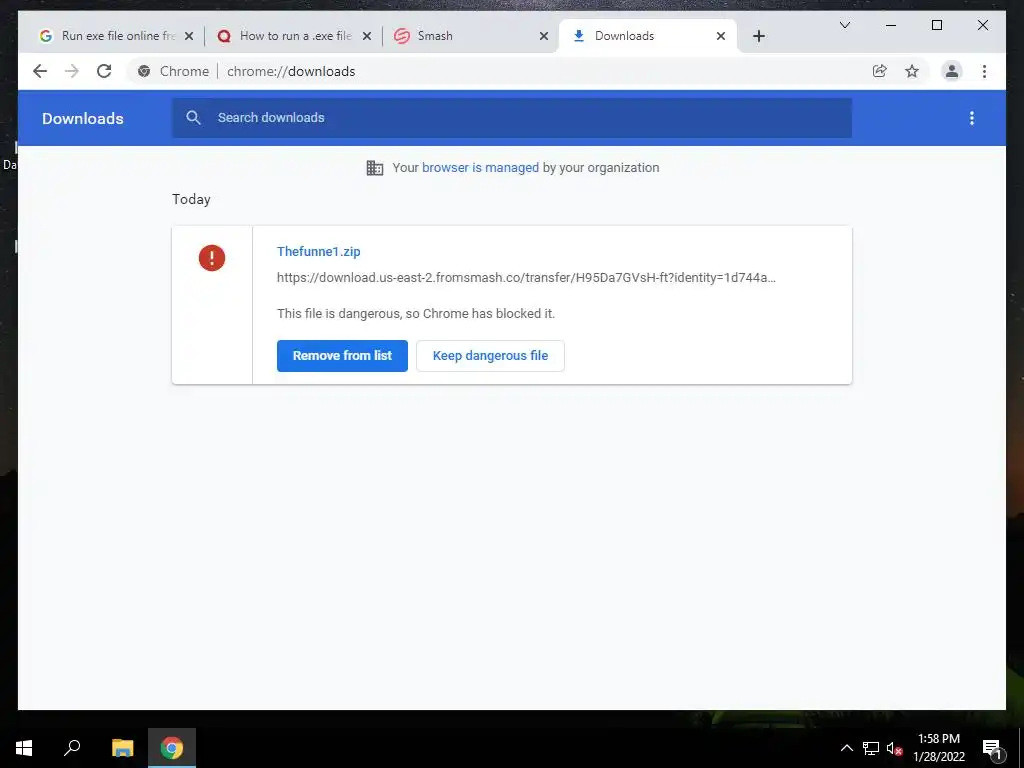Choose Keep dangerous file
This screenshot has width=1024, height=768.
click(490, 356)
